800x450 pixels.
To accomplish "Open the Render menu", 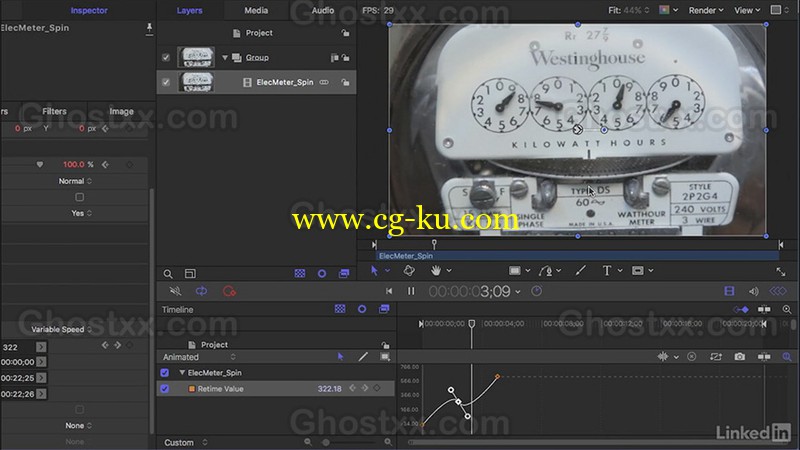I will pyautogui.click(x=706, y=10).
